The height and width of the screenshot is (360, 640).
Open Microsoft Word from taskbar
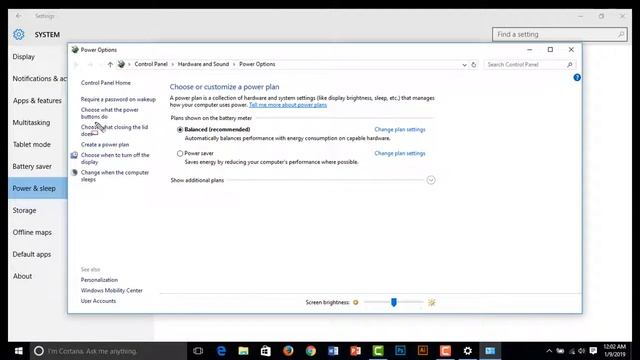[333, 351]
